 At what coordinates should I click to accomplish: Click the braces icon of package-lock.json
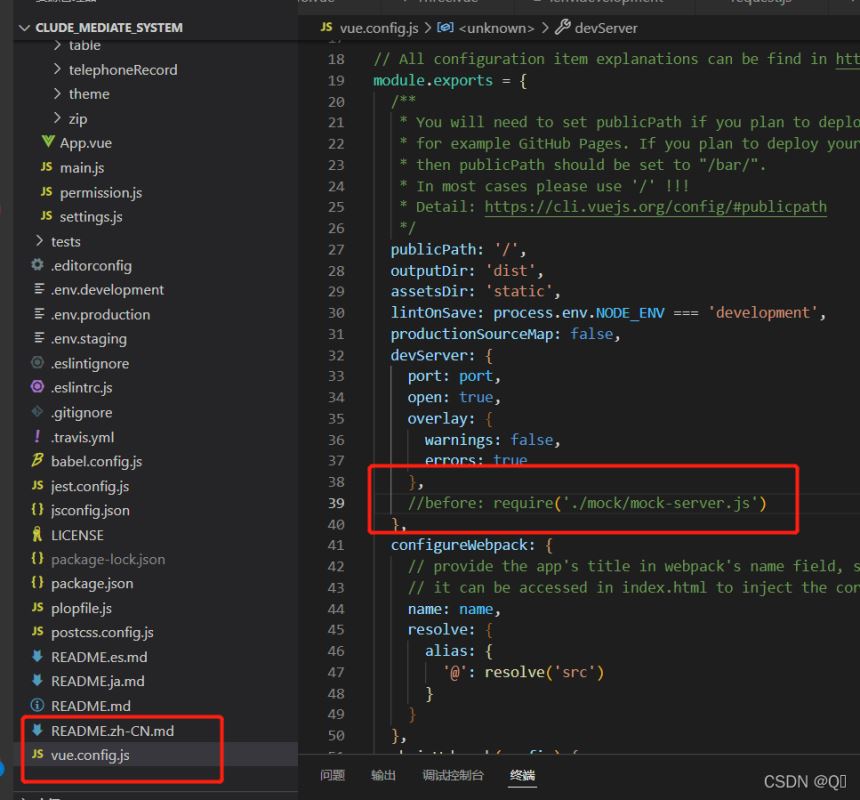37,558
